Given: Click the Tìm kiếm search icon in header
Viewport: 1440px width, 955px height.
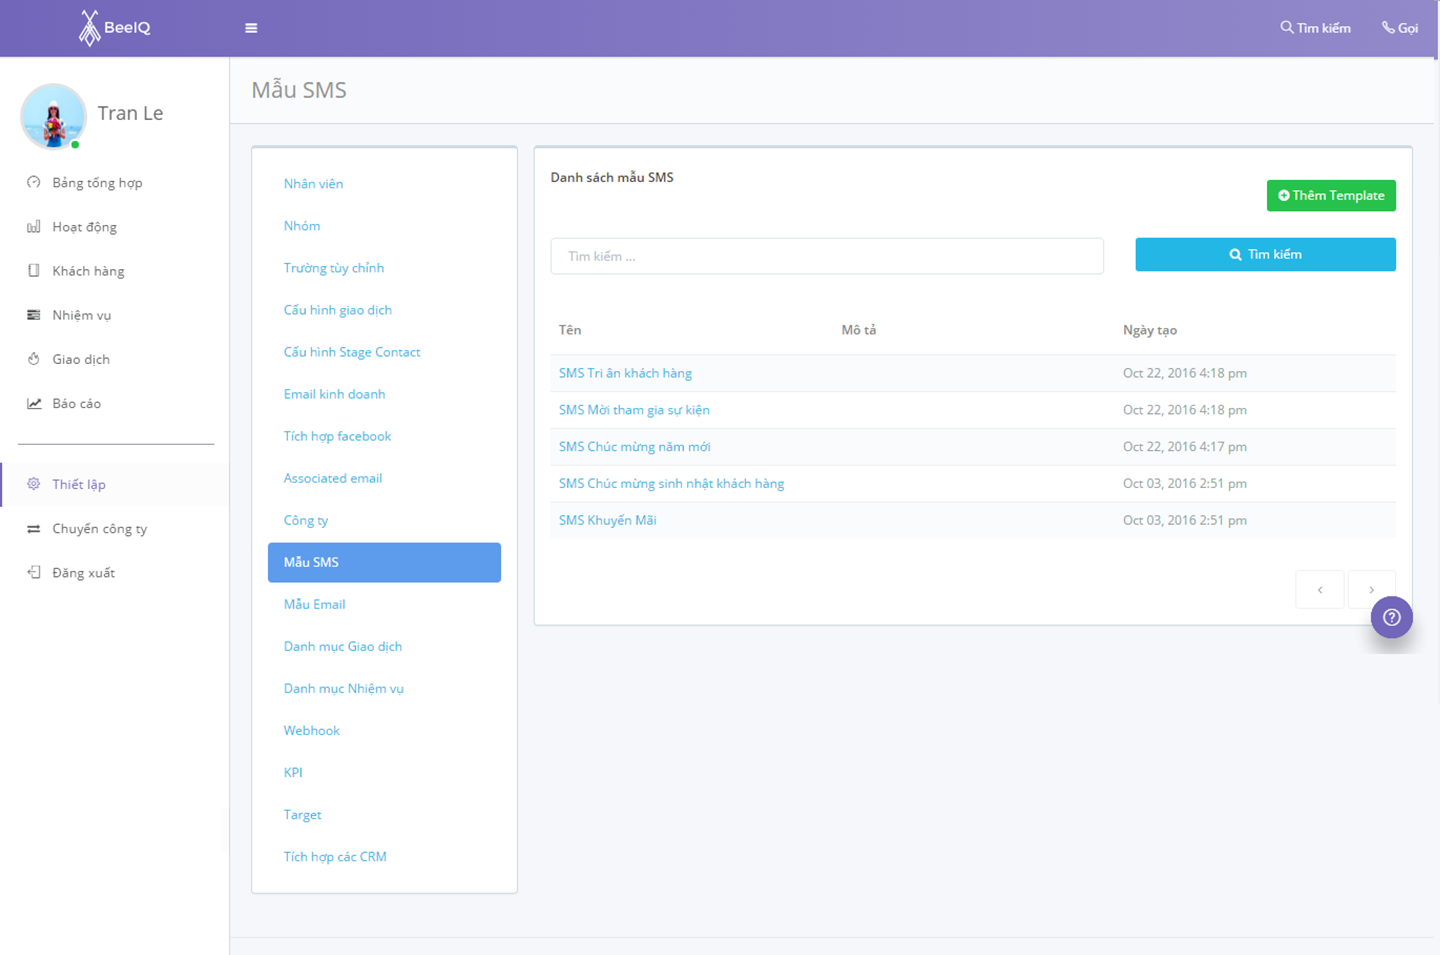Looking at the screenshot, I should click(x=1286, y=28).
